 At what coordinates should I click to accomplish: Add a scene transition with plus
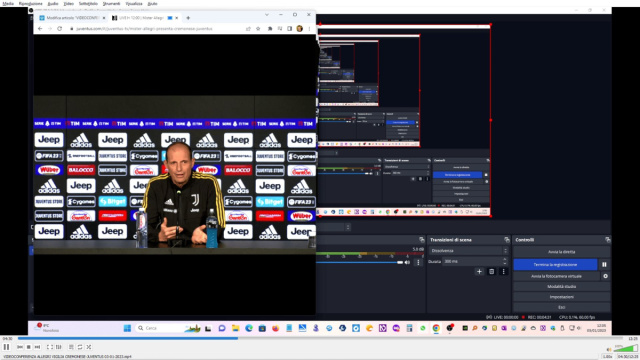coord(479,271)
